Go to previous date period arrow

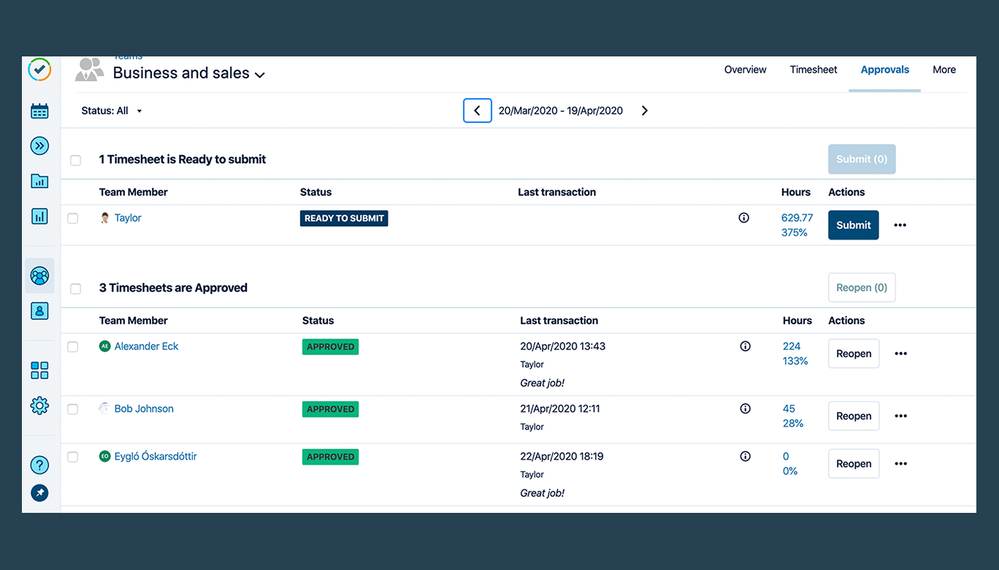477,111
